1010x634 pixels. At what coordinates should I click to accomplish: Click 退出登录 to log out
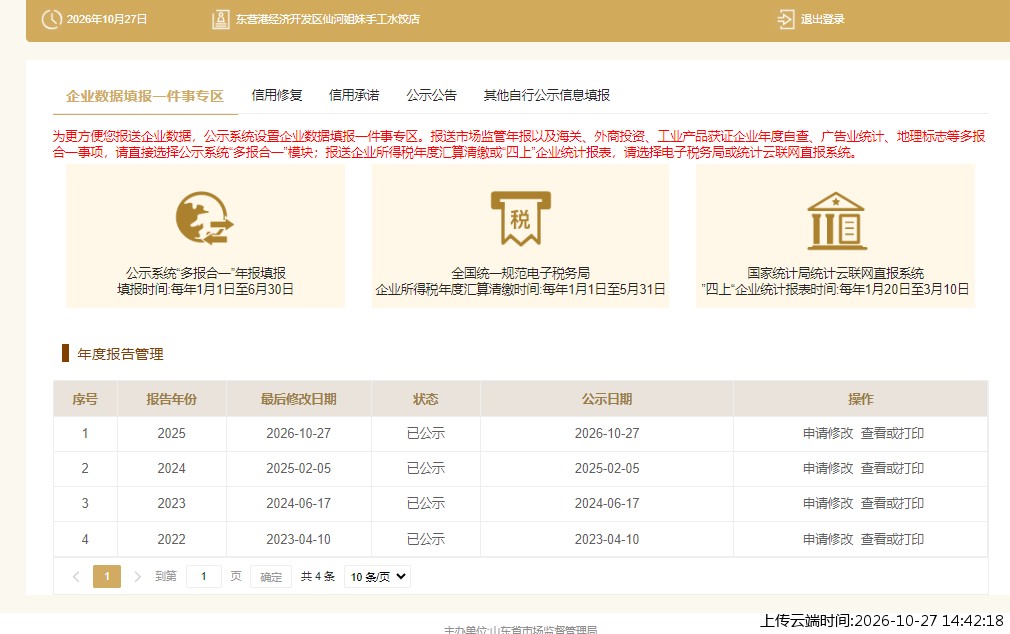823,19
